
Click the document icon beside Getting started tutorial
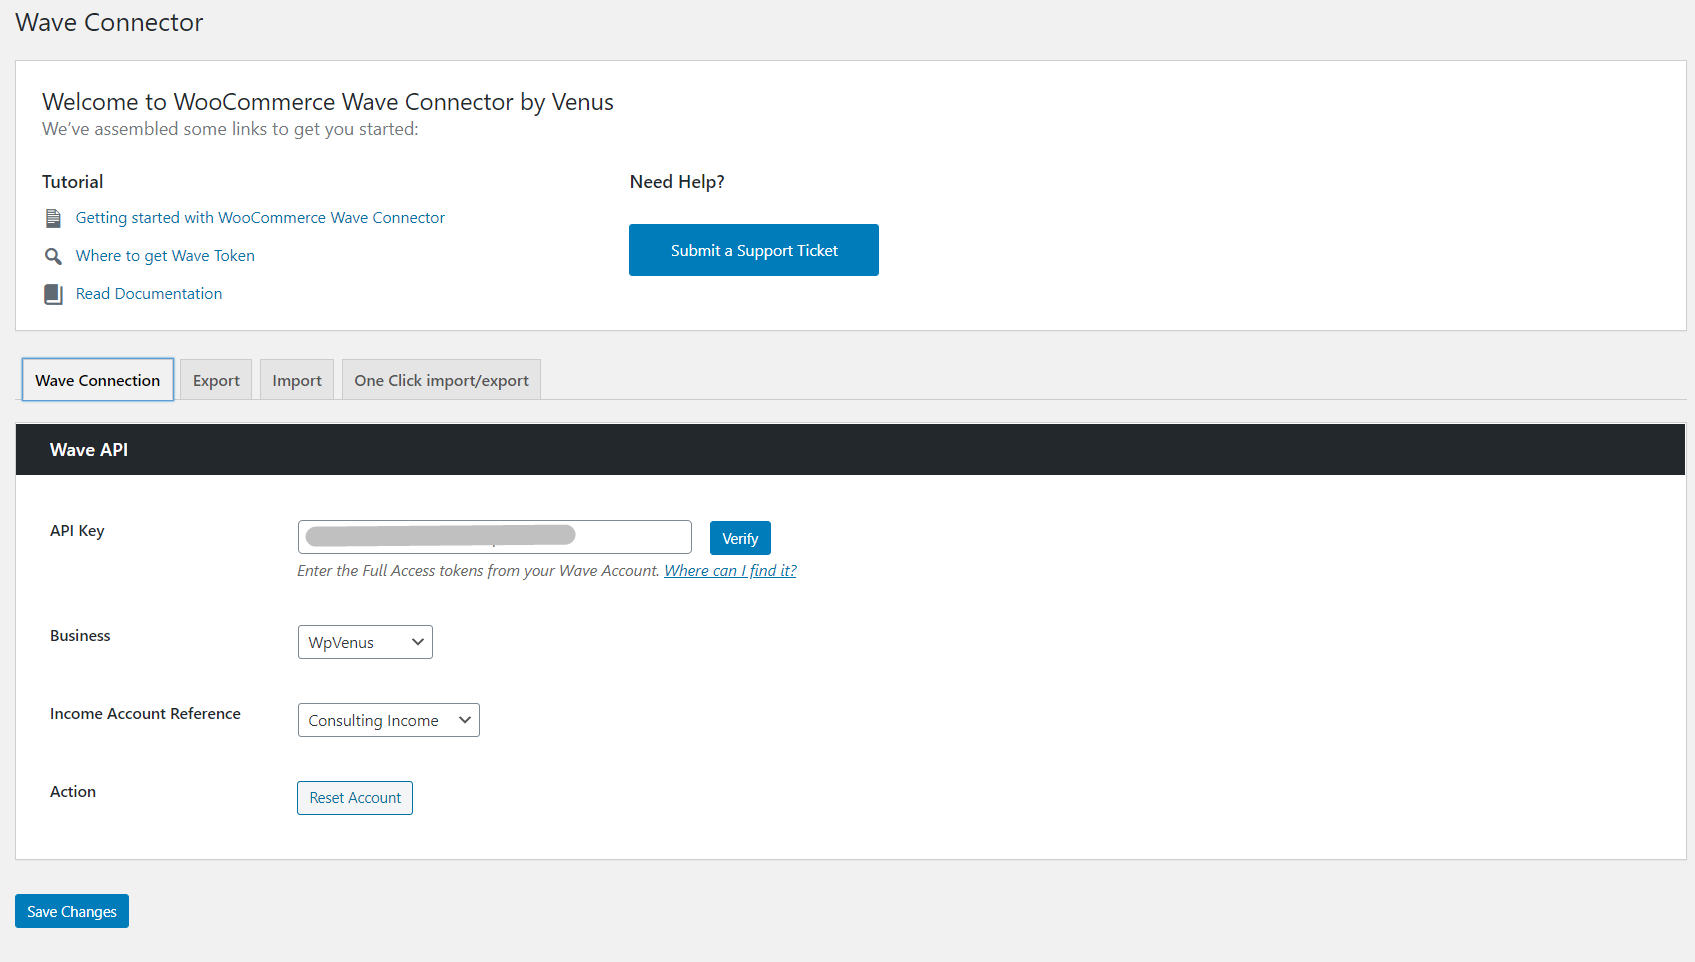click(53, 217)
